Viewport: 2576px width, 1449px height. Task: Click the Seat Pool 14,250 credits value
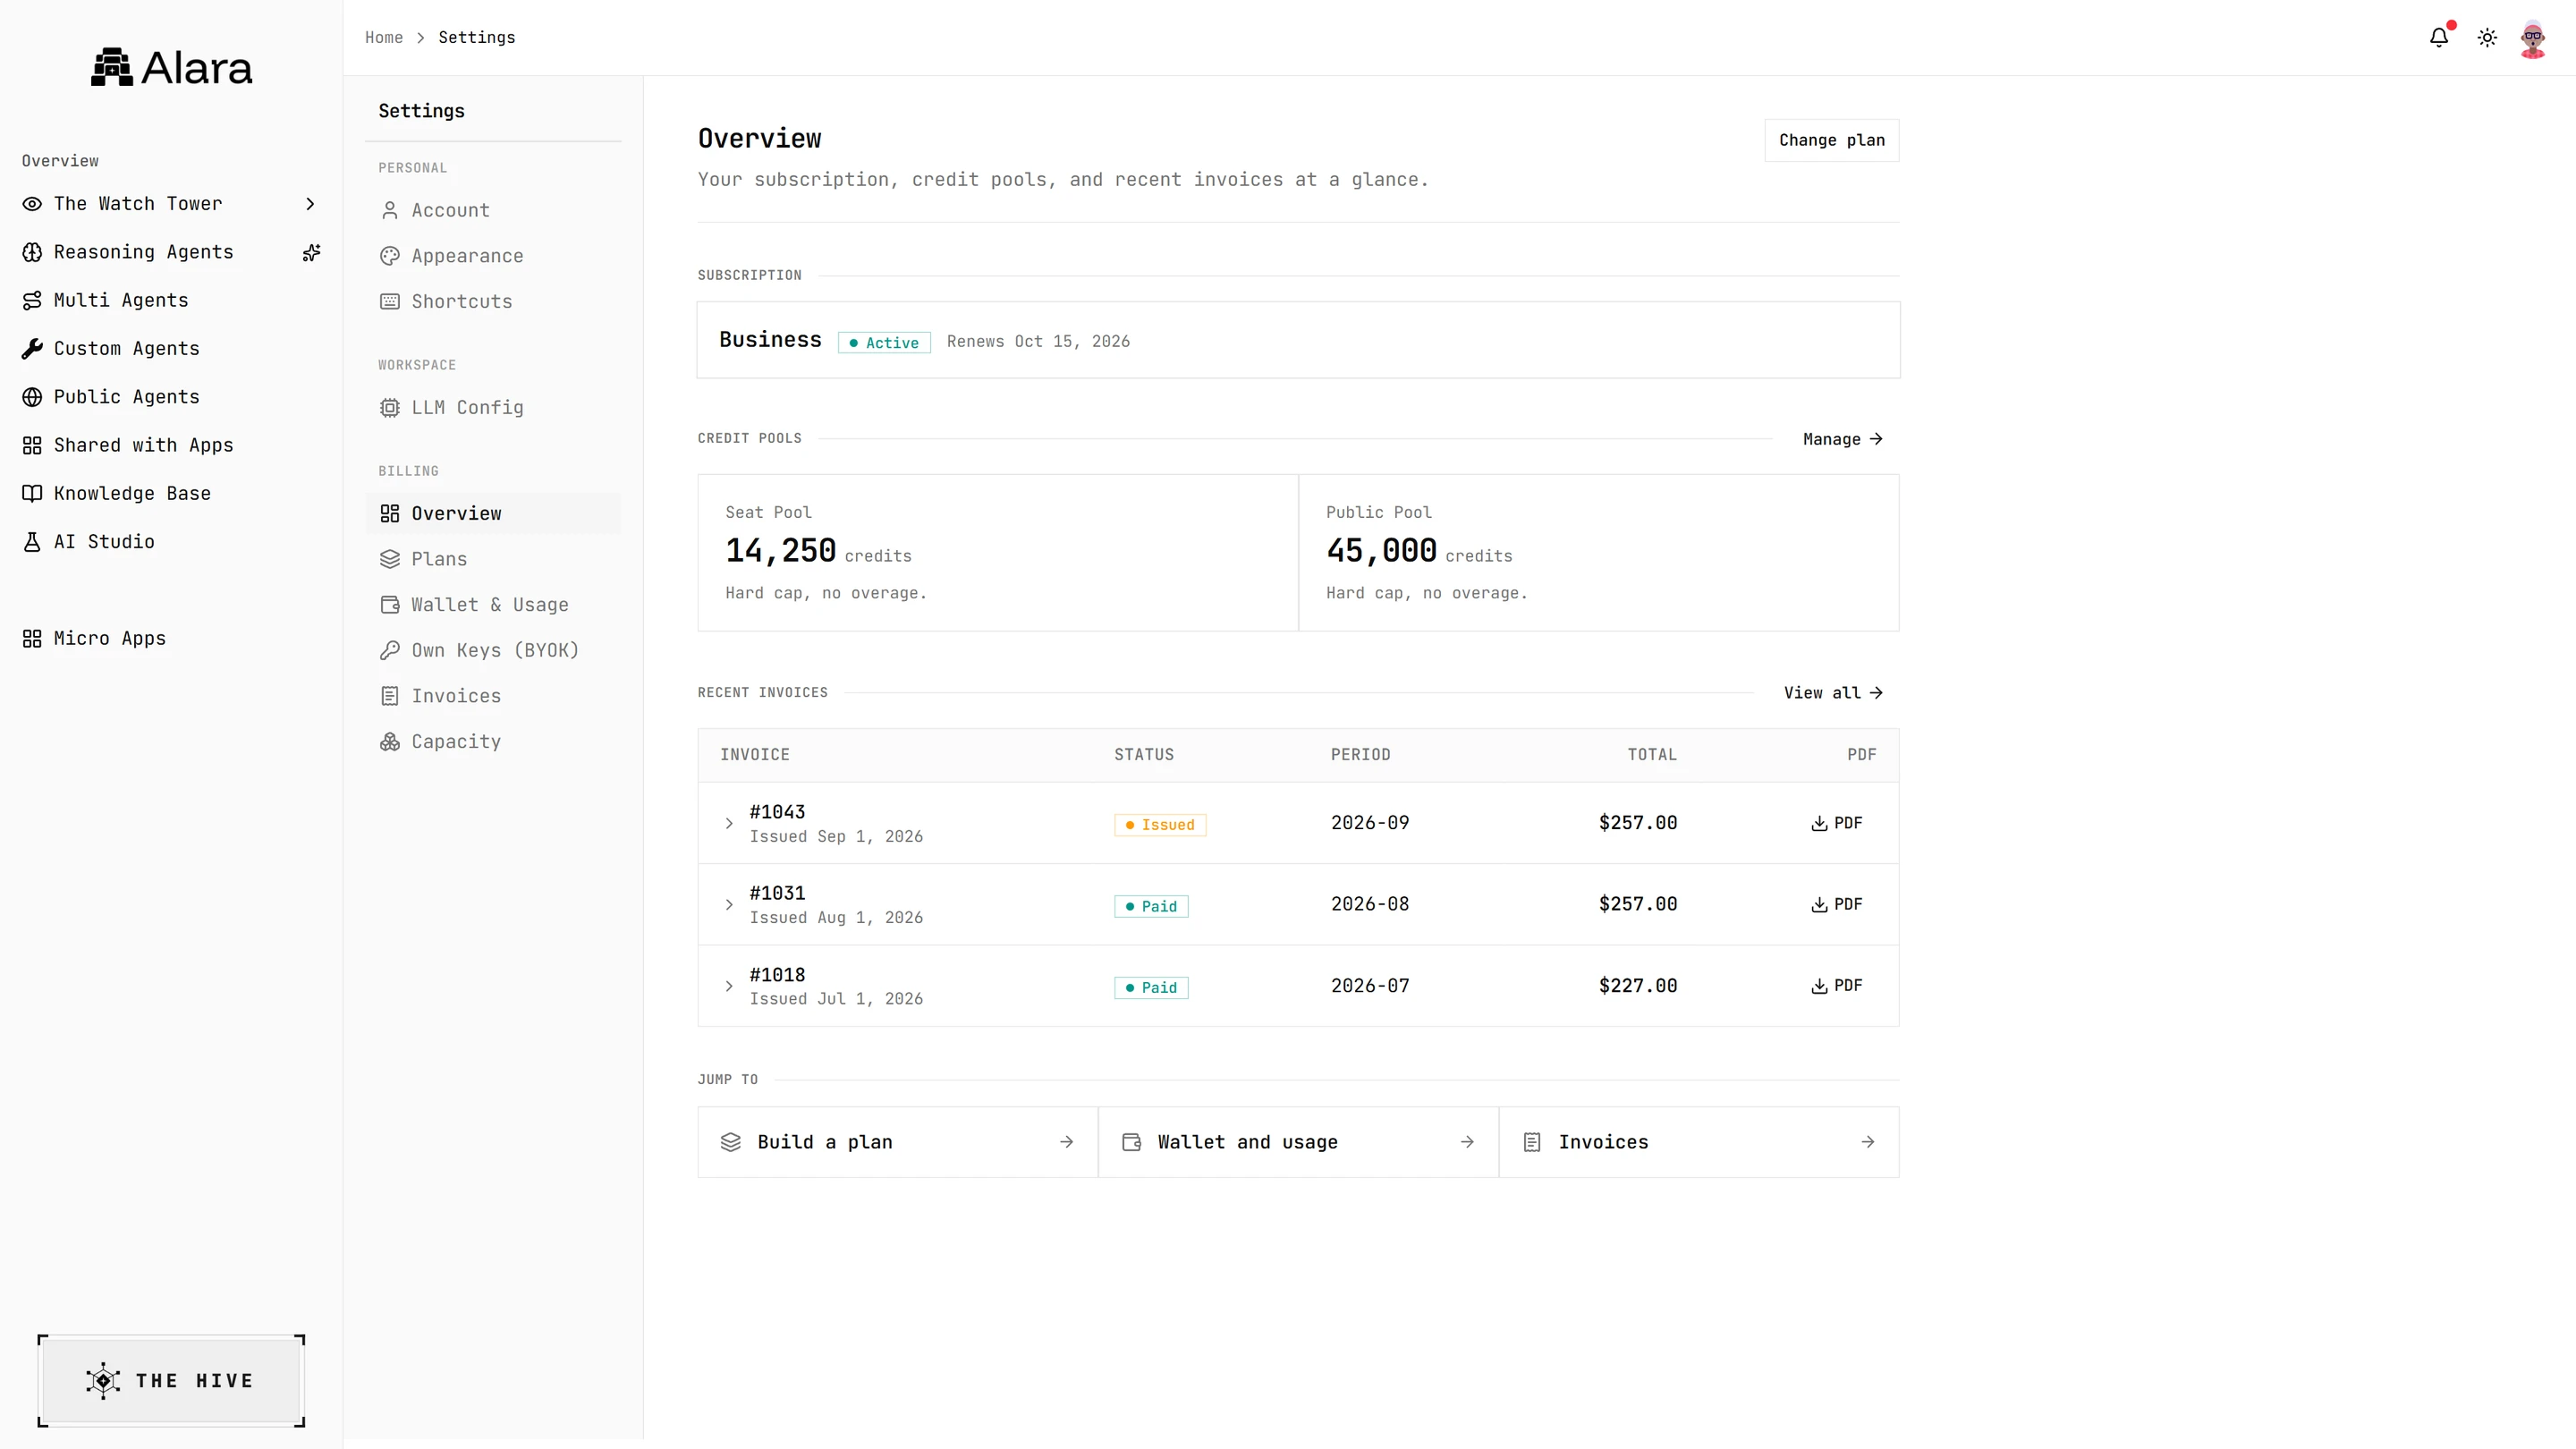coord(818,551)
